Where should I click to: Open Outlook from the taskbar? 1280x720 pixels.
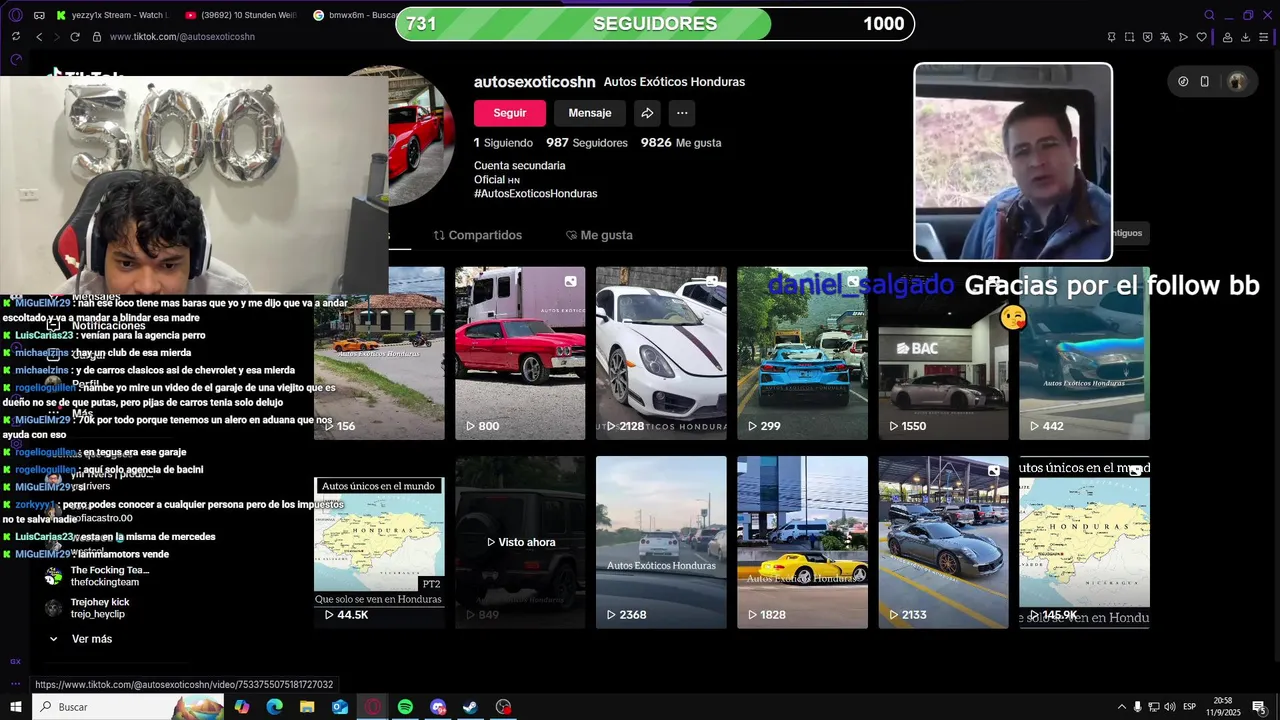[x=340, y=707]
